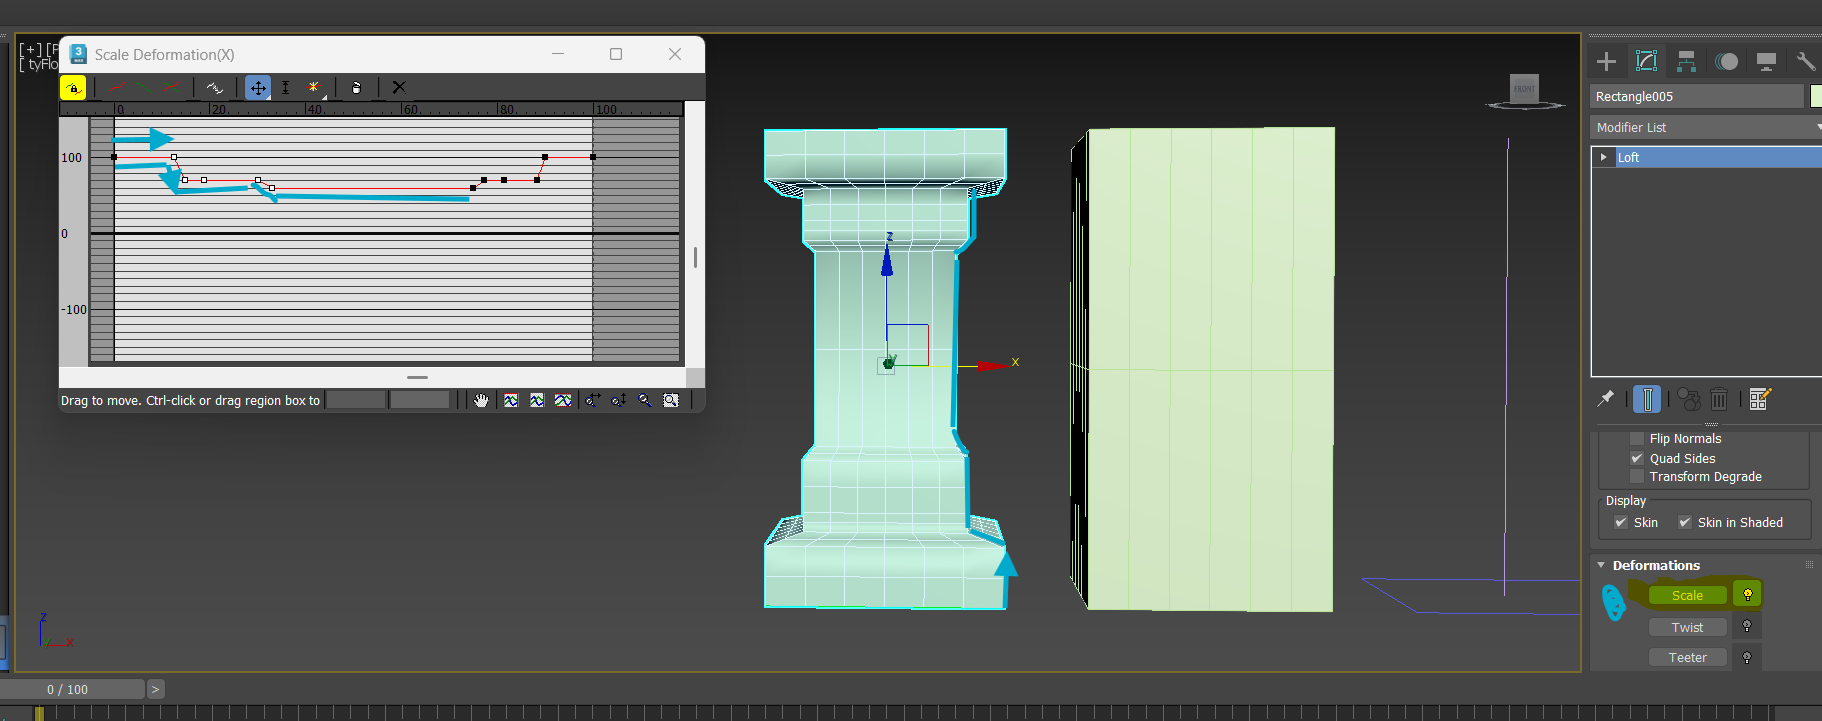Uncheck the Quad Sides option
Viewport: 1822px width, 721px height.
click(1637, 458)
